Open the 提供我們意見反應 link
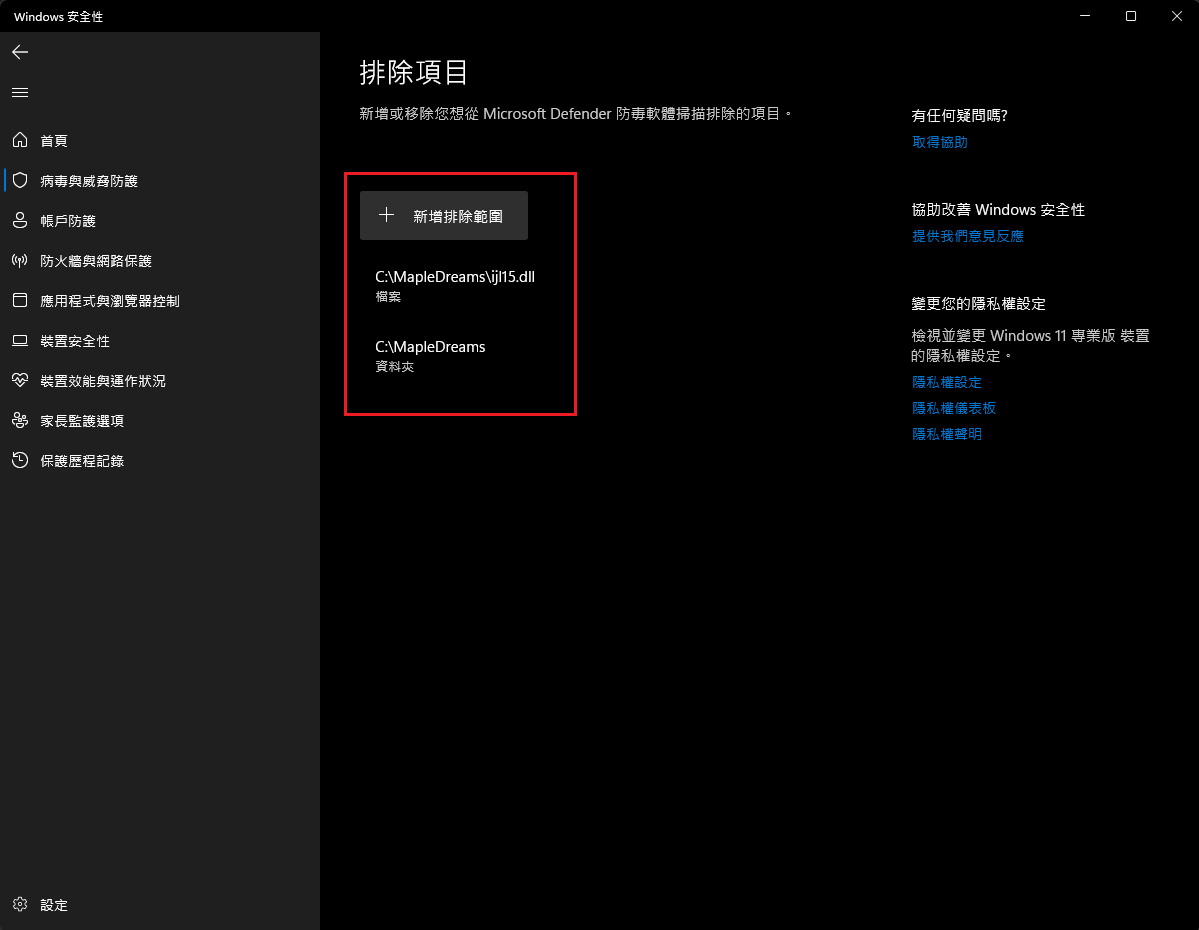 [x=967, y=236]
